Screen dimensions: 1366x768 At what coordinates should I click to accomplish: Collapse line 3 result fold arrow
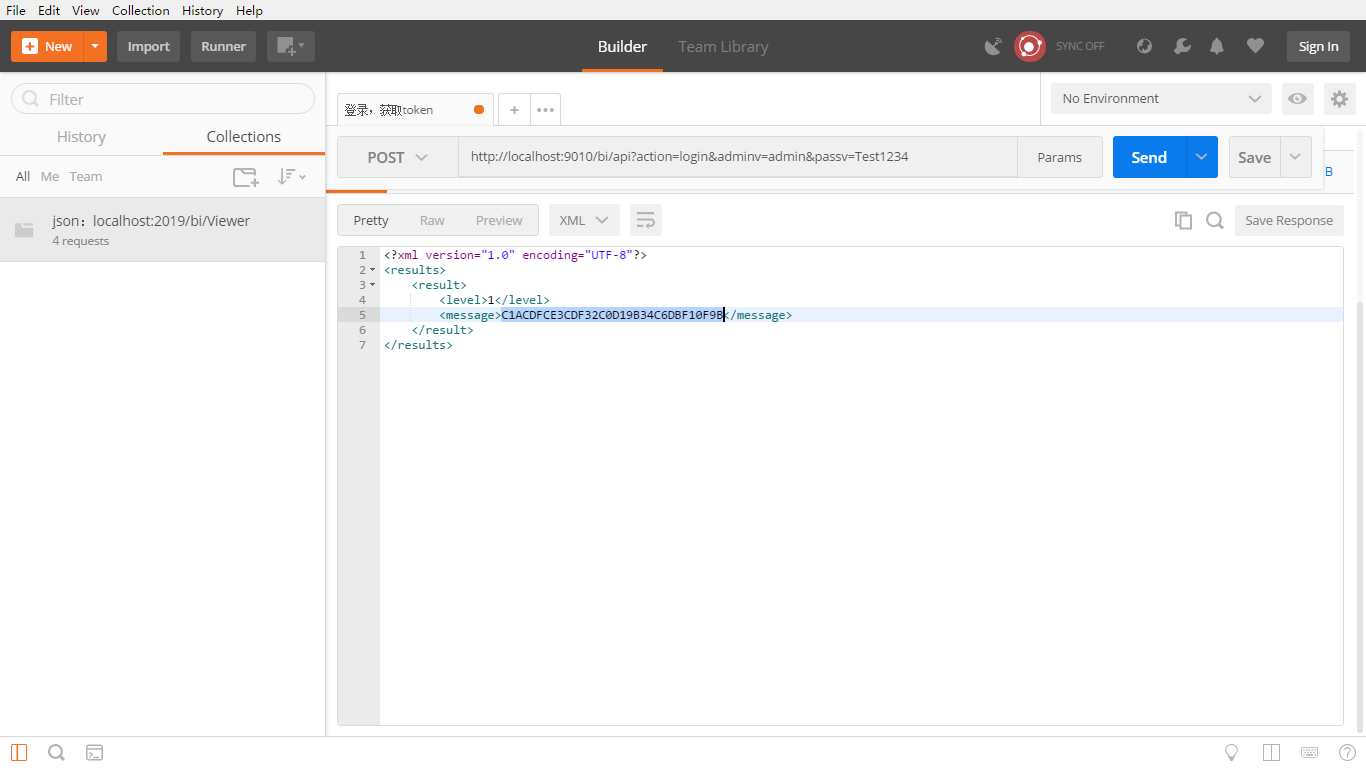coord(373,285)
